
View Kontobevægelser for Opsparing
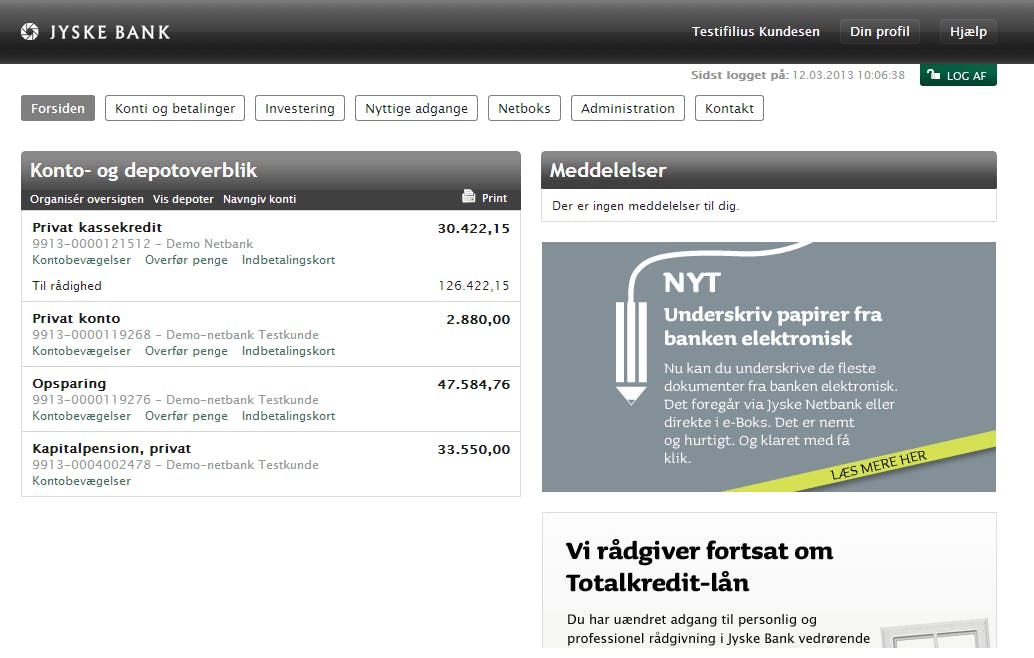coord(82,416)
